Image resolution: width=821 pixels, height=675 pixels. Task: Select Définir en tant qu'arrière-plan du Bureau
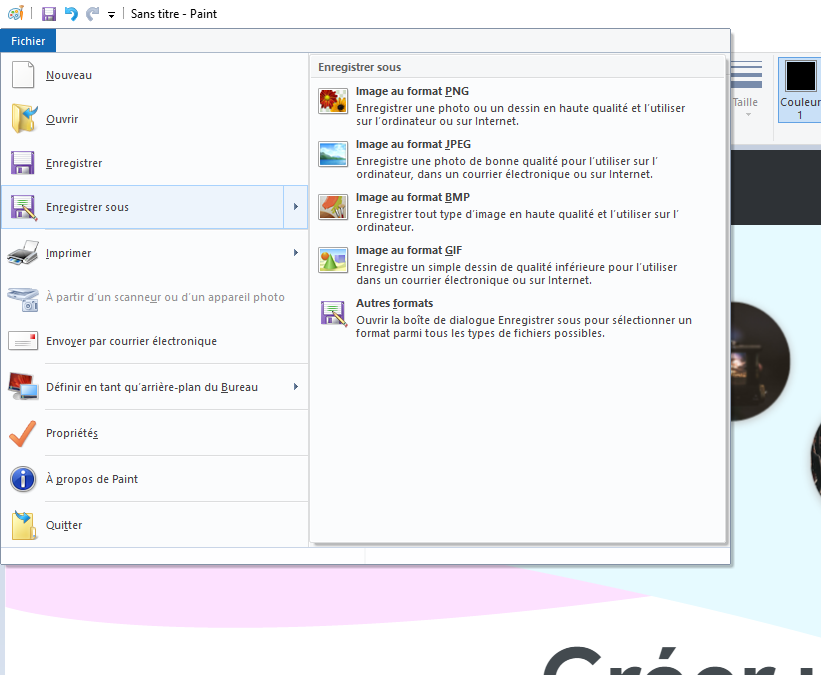152,387
